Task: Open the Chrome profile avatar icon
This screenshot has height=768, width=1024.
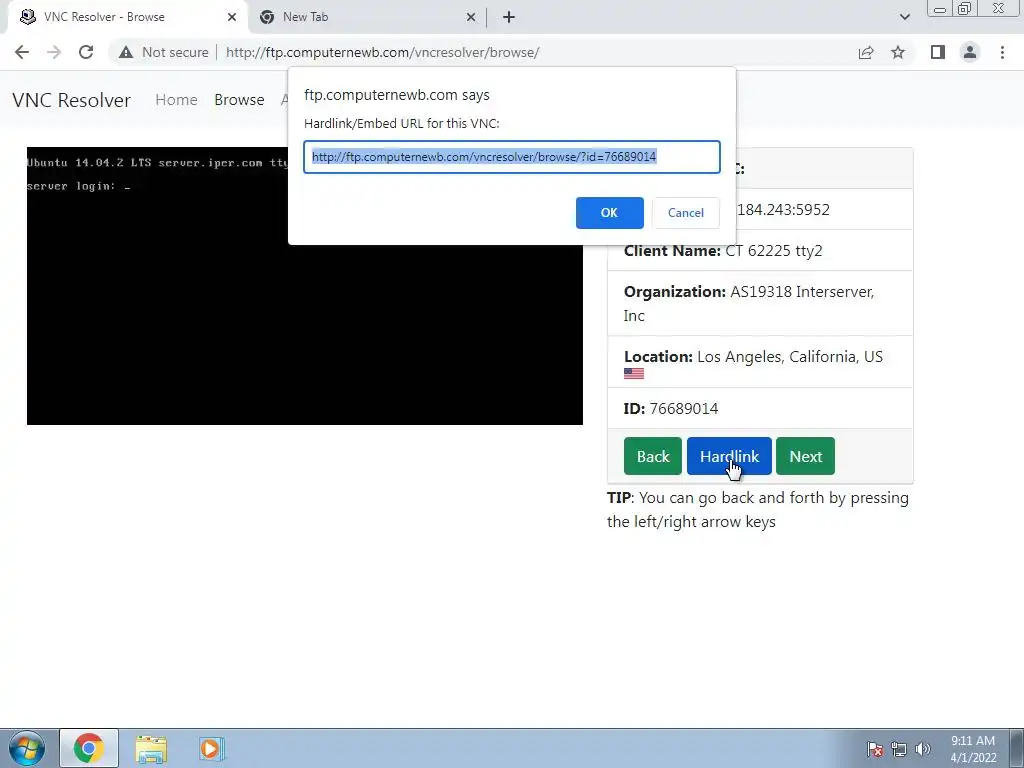Action: tap(970, 52)
